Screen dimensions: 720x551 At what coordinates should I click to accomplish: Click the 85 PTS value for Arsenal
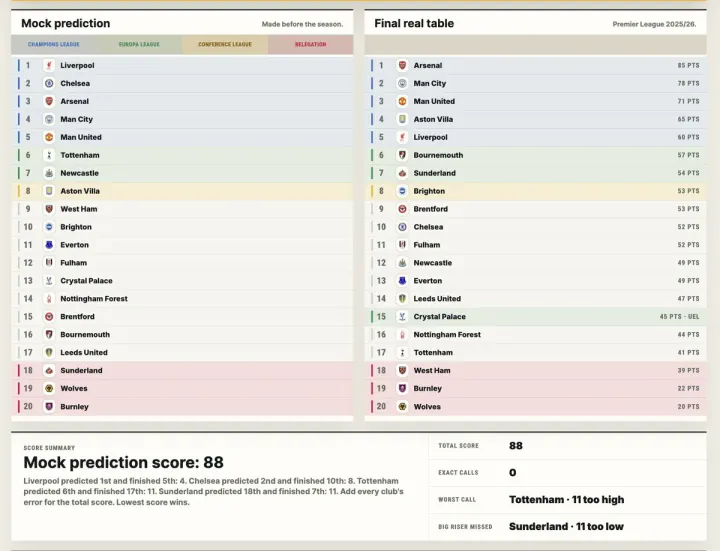[x=688, y=65]
